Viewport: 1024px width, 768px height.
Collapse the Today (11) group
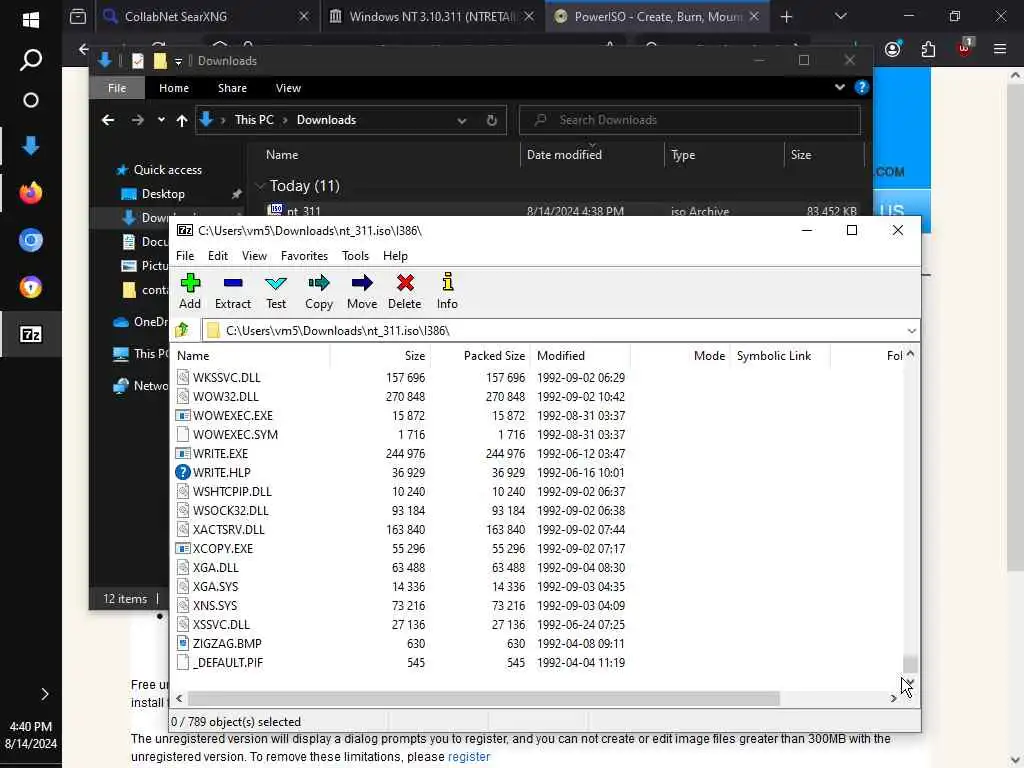tap(259, 186)
